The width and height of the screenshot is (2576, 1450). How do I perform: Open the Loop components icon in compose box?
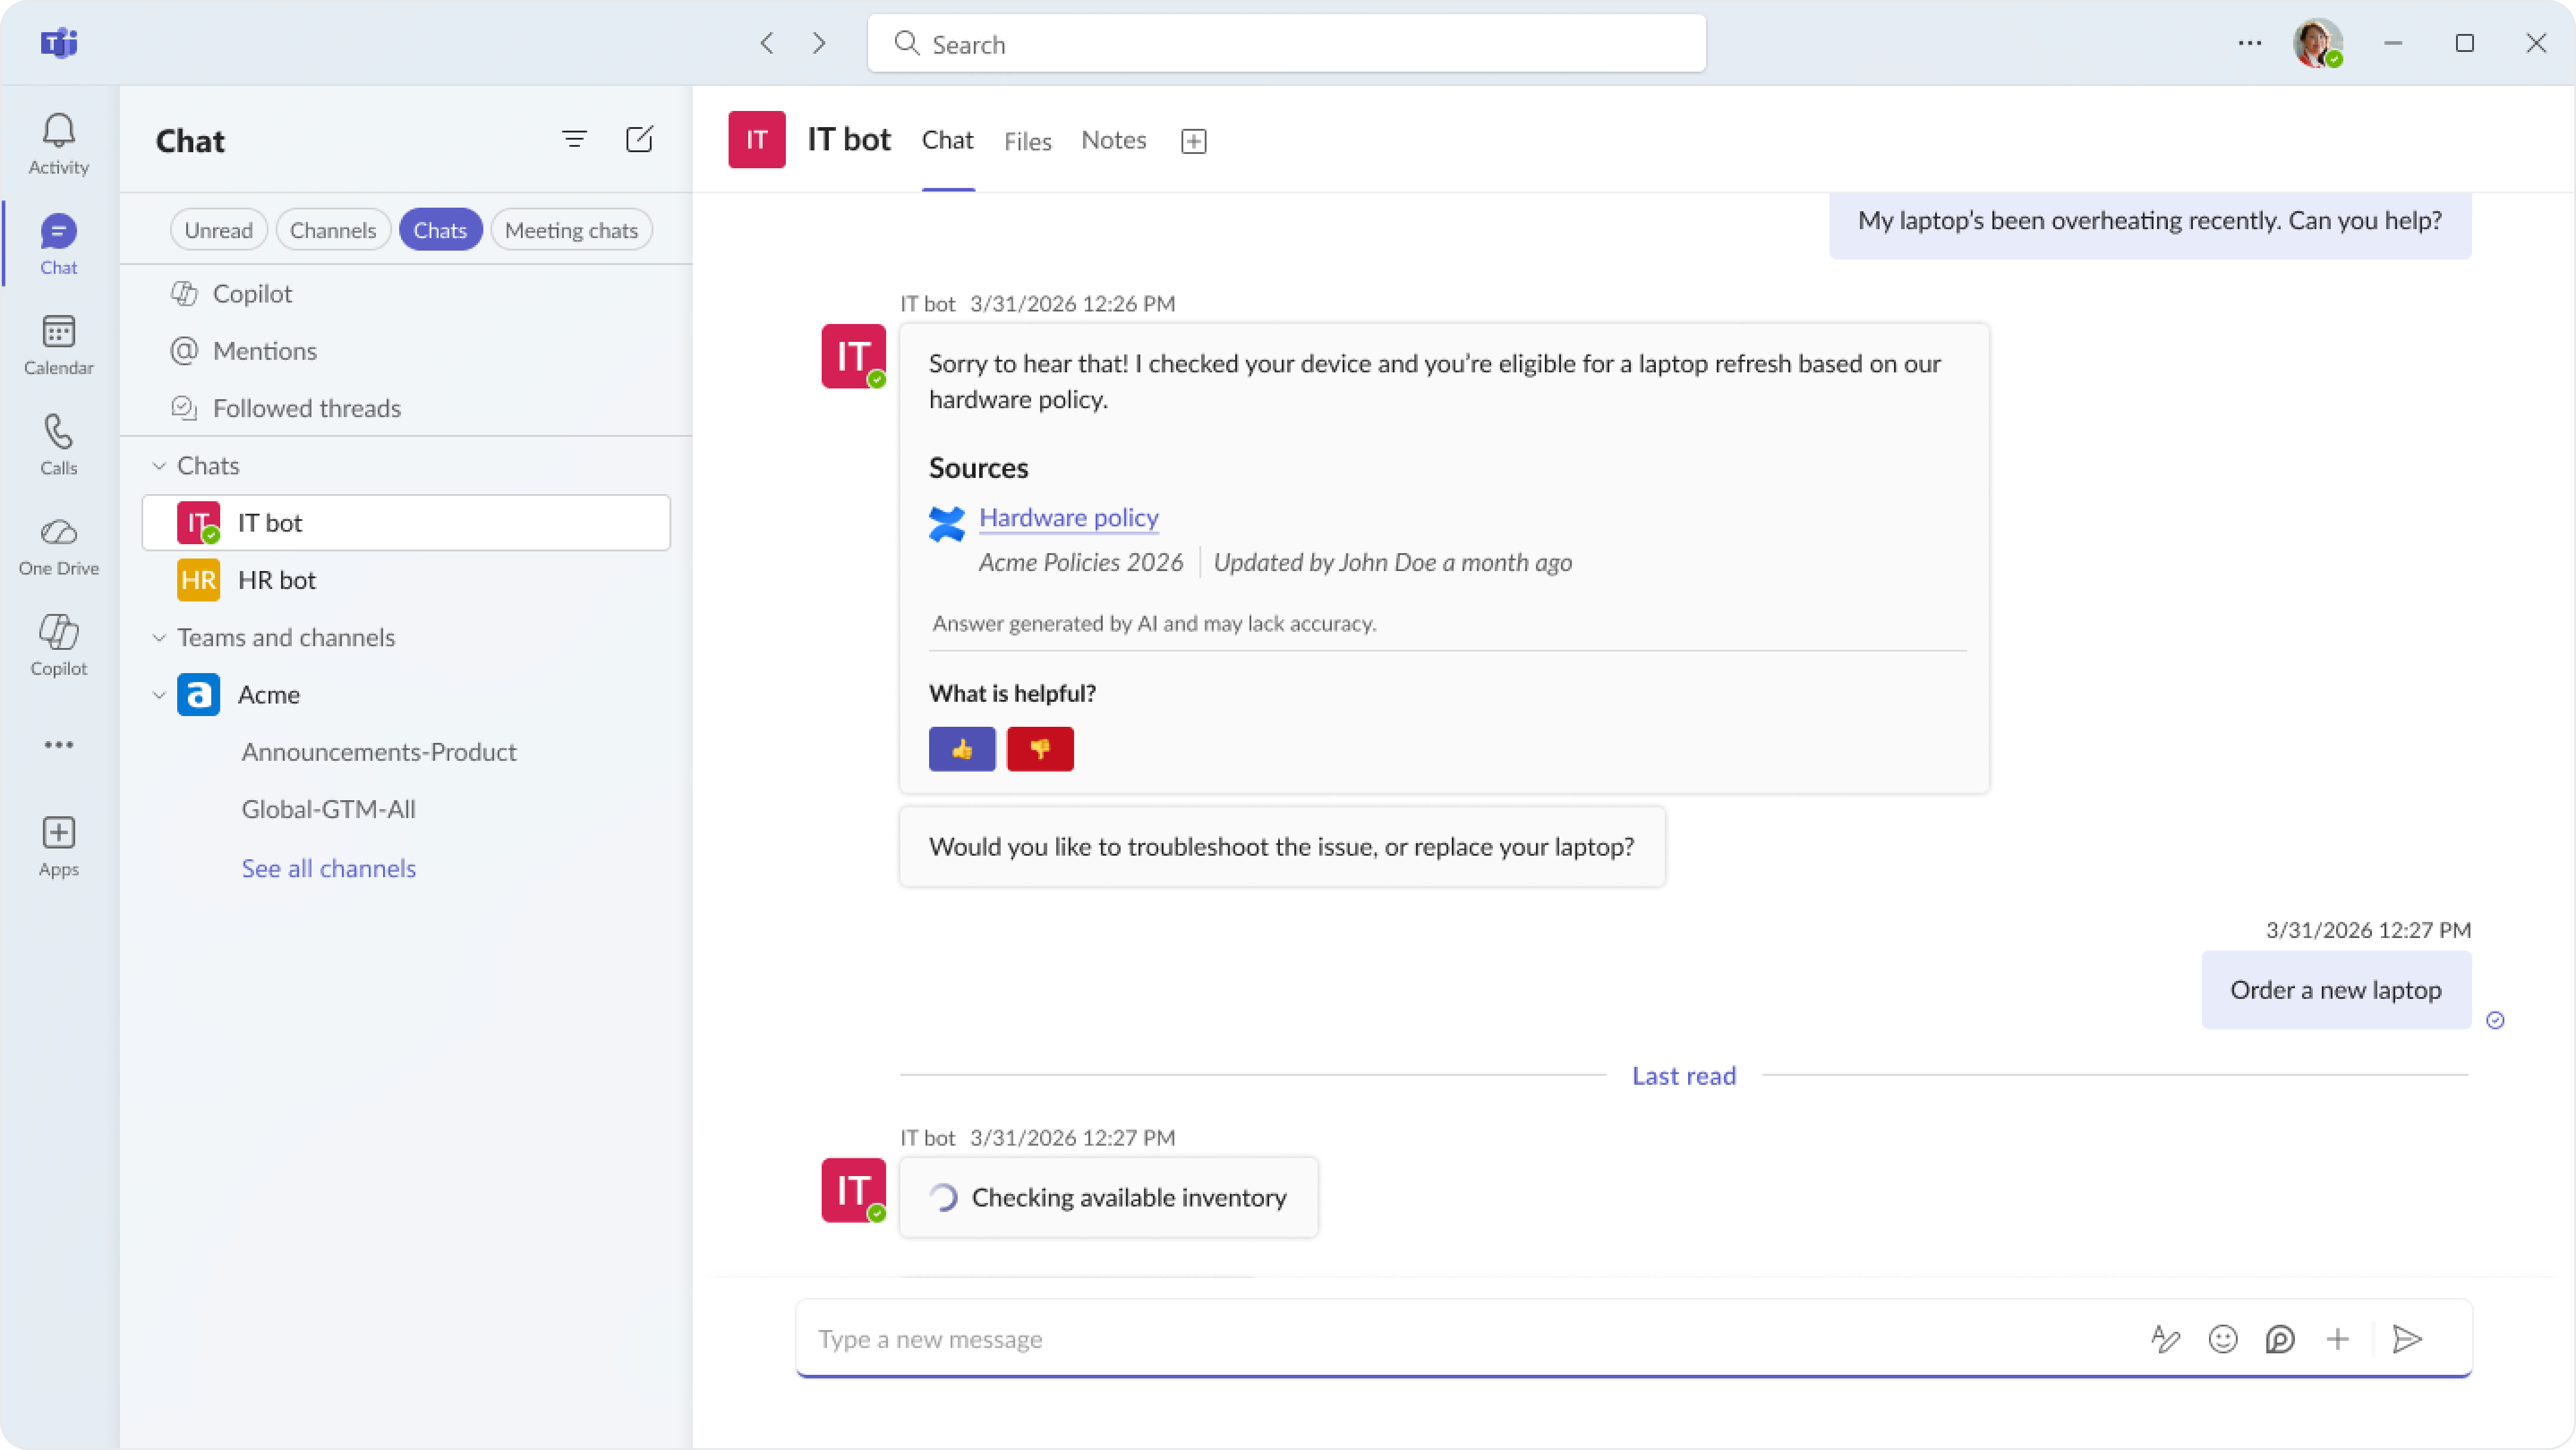pyautogui.click(x=2280, y=1339)
